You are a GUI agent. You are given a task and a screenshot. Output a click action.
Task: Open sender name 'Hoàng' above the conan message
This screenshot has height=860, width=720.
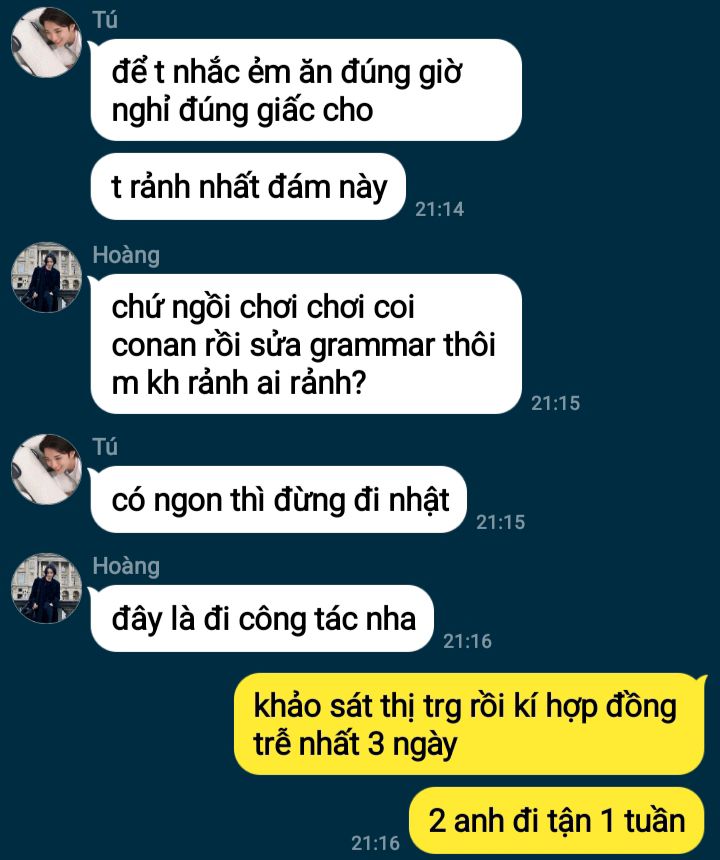[126, 256]
